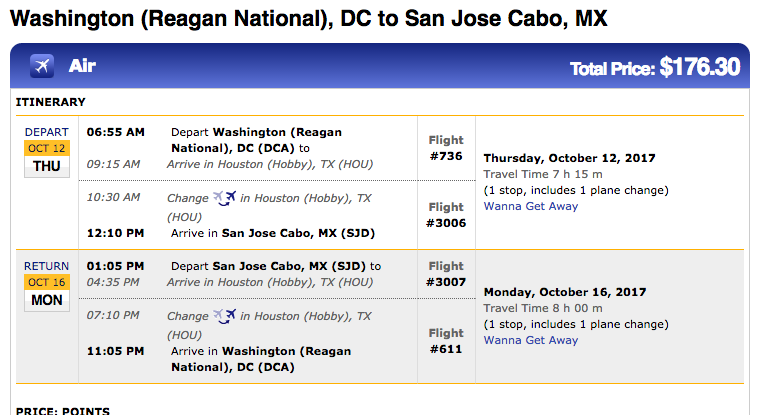Click the MON day label under Return
Viewport: 758px width, 415px height.
click(x=47, y=300)
